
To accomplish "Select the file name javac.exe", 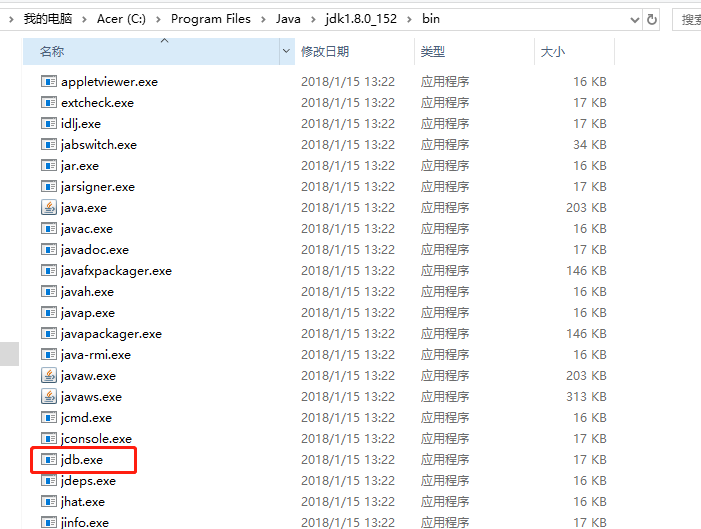I will pyautogui.click(x=87, y=229).
